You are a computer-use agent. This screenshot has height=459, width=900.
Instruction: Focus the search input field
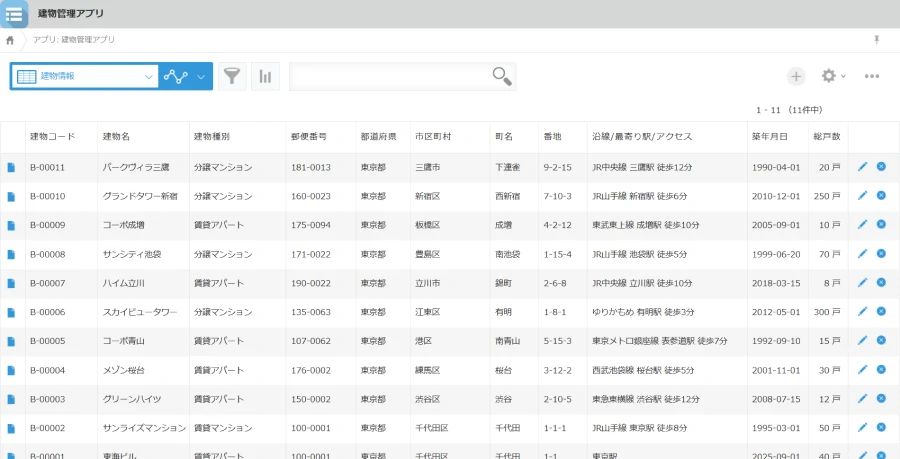click(x=390, y=76)
